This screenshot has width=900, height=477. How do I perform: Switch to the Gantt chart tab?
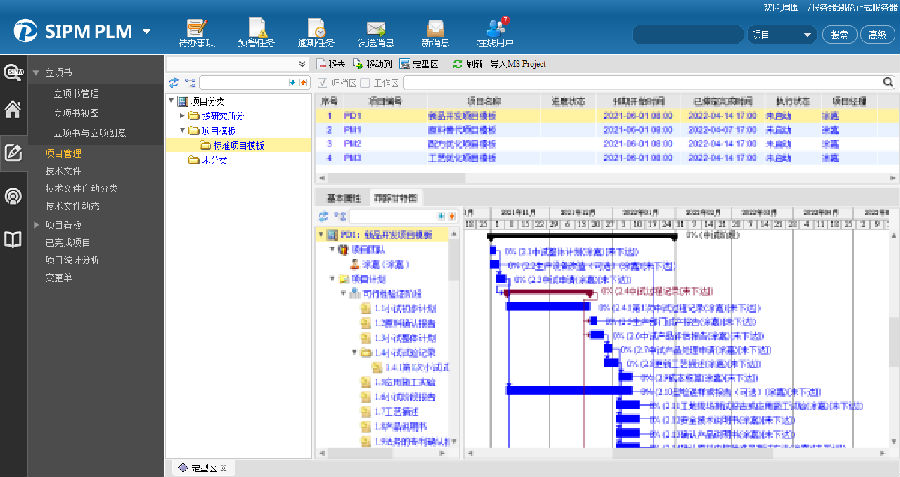tap(395, 198)
